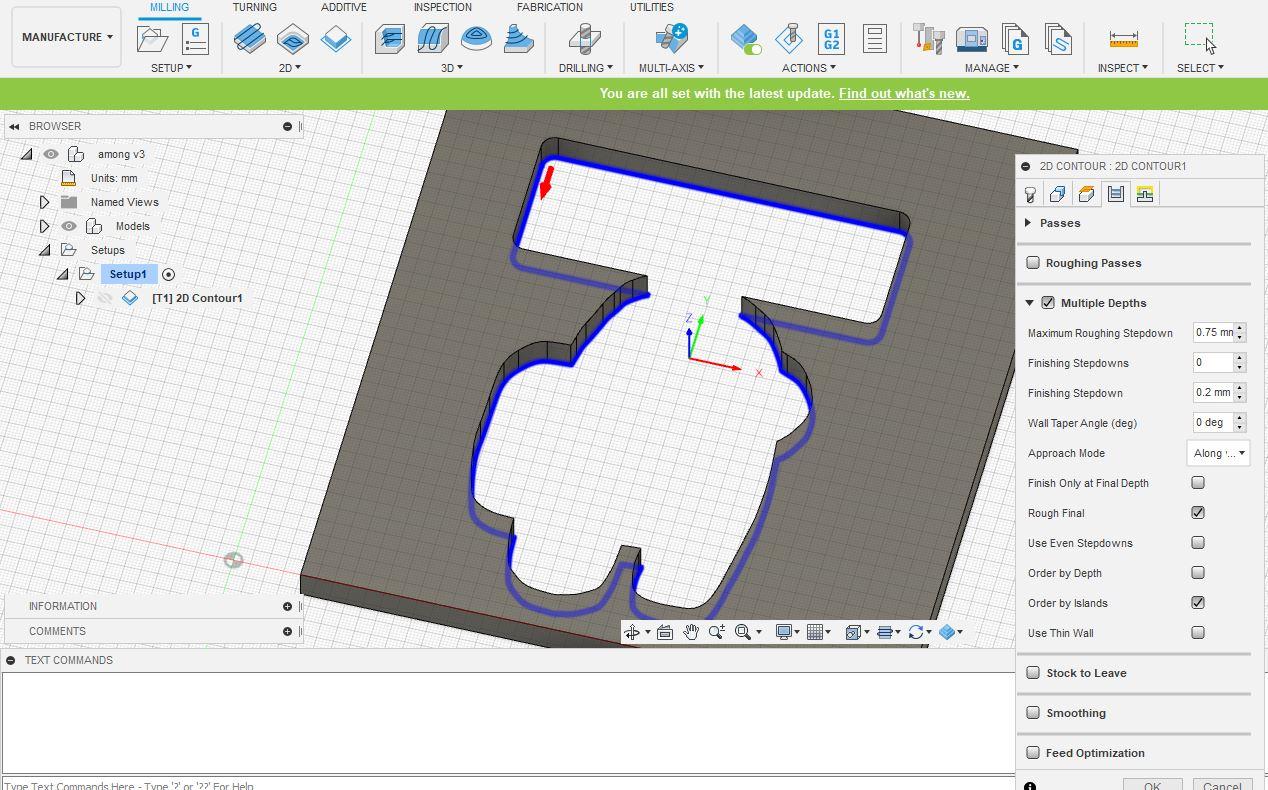Click OK in the 2D Contour dialog
Image resolution: width=1268 pixels, height=790 pixels.
(1152, 785)
